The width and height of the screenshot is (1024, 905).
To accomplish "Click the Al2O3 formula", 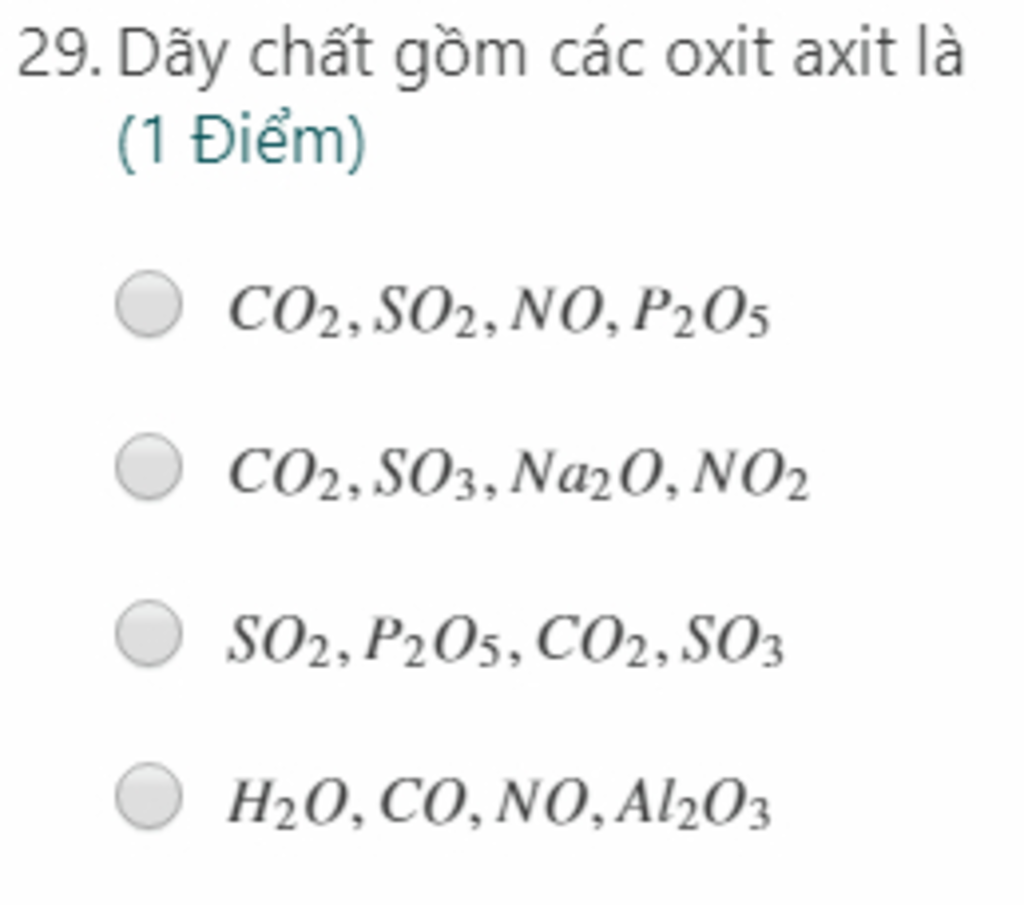I will click(694, 802).
